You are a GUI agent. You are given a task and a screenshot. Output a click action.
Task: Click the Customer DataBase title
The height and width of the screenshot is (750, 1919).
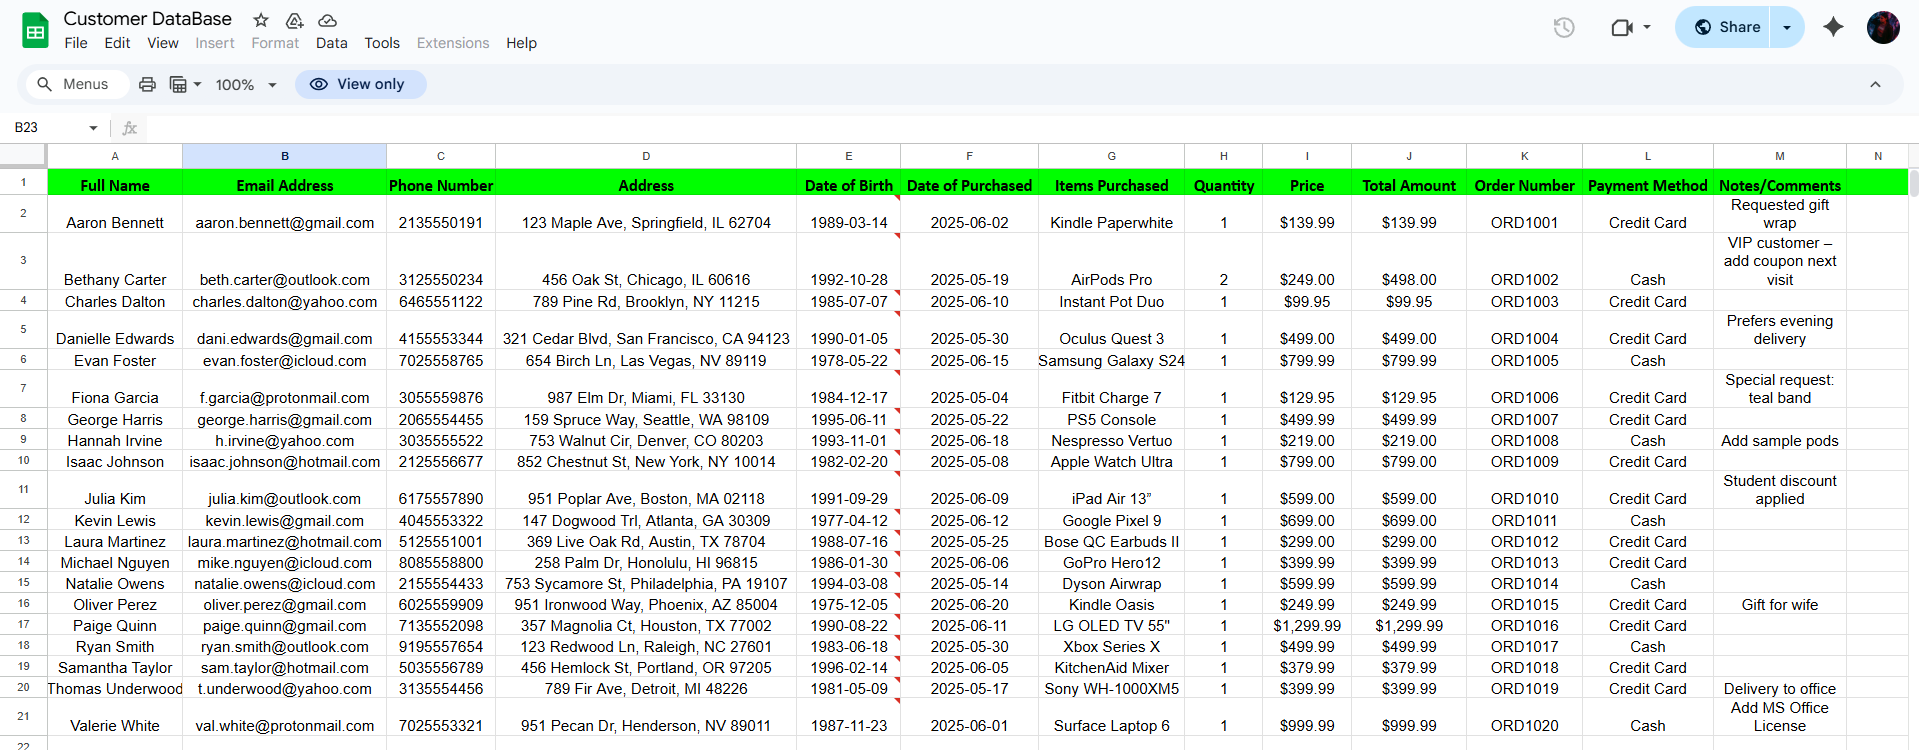tap(148, 18)
